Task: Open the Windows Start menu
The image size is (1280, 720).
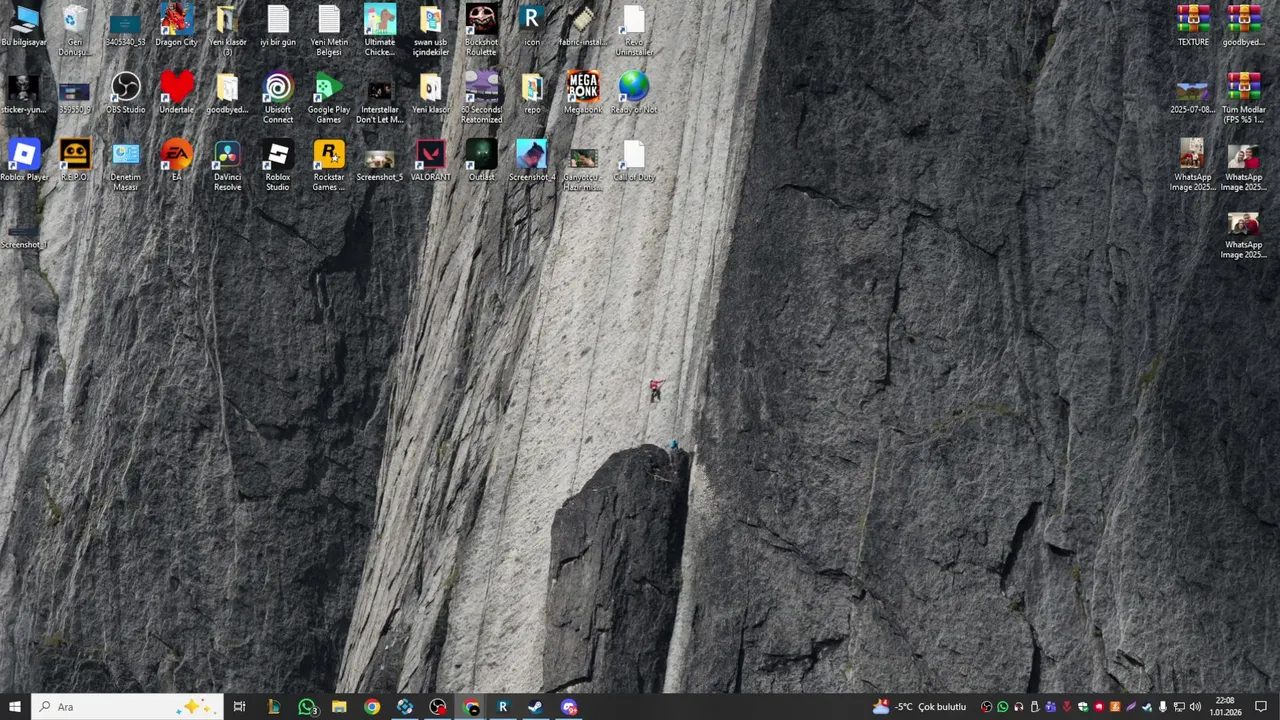Action: (15, 707)
